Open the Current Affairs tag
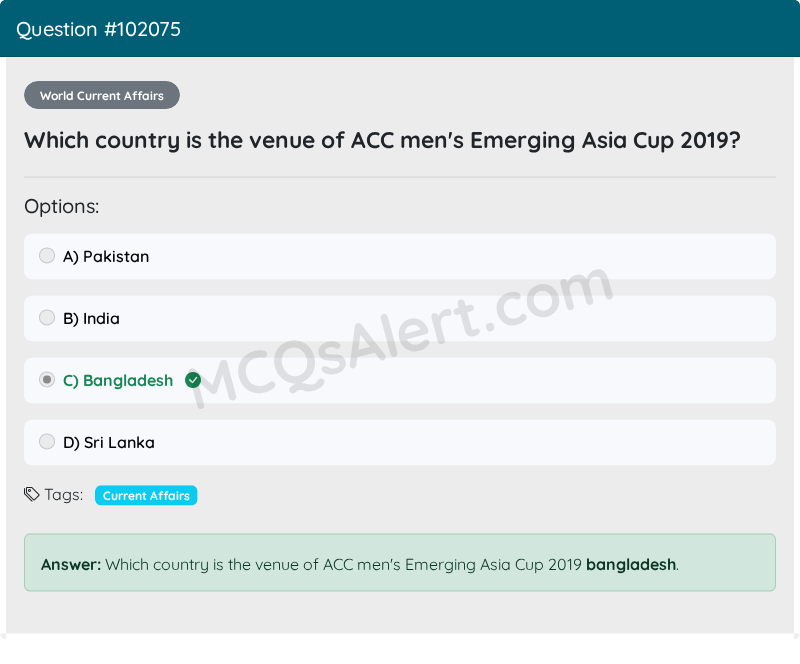 click(x=146, y=496)
